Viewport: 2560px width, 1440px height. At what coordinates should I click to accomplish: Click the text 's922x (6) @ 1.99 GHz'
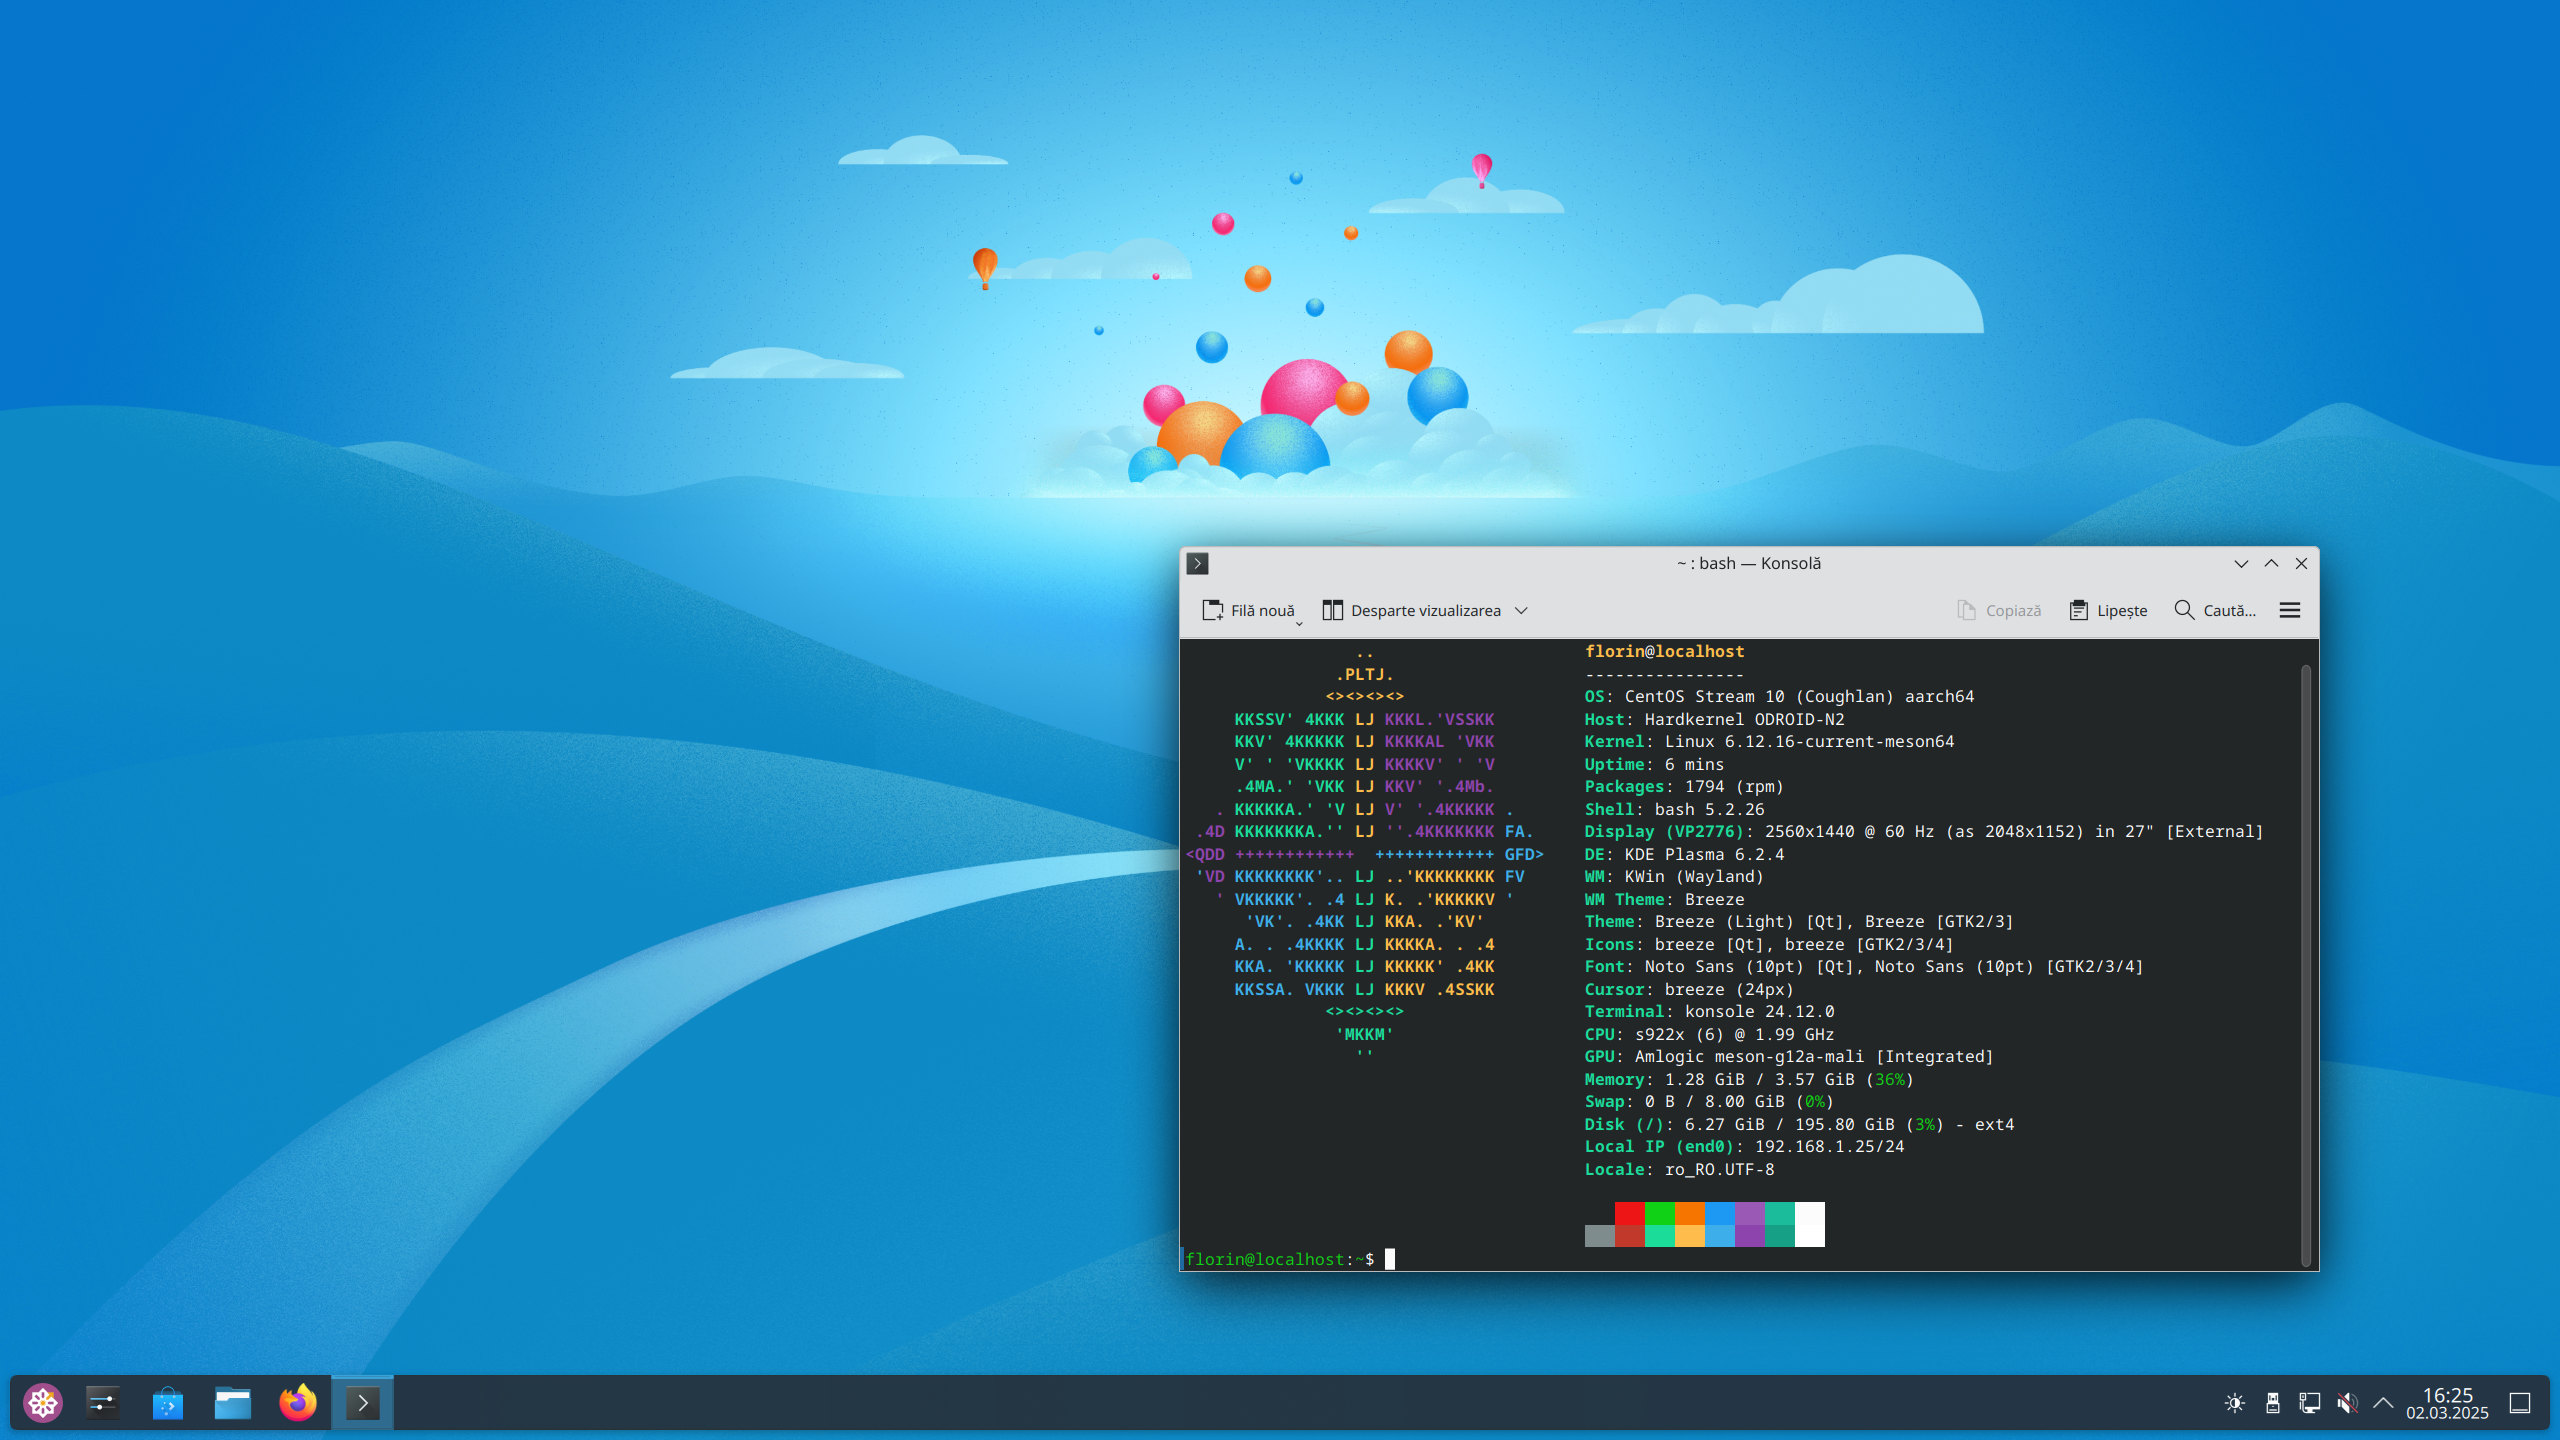click(x=1734, y=1034)
